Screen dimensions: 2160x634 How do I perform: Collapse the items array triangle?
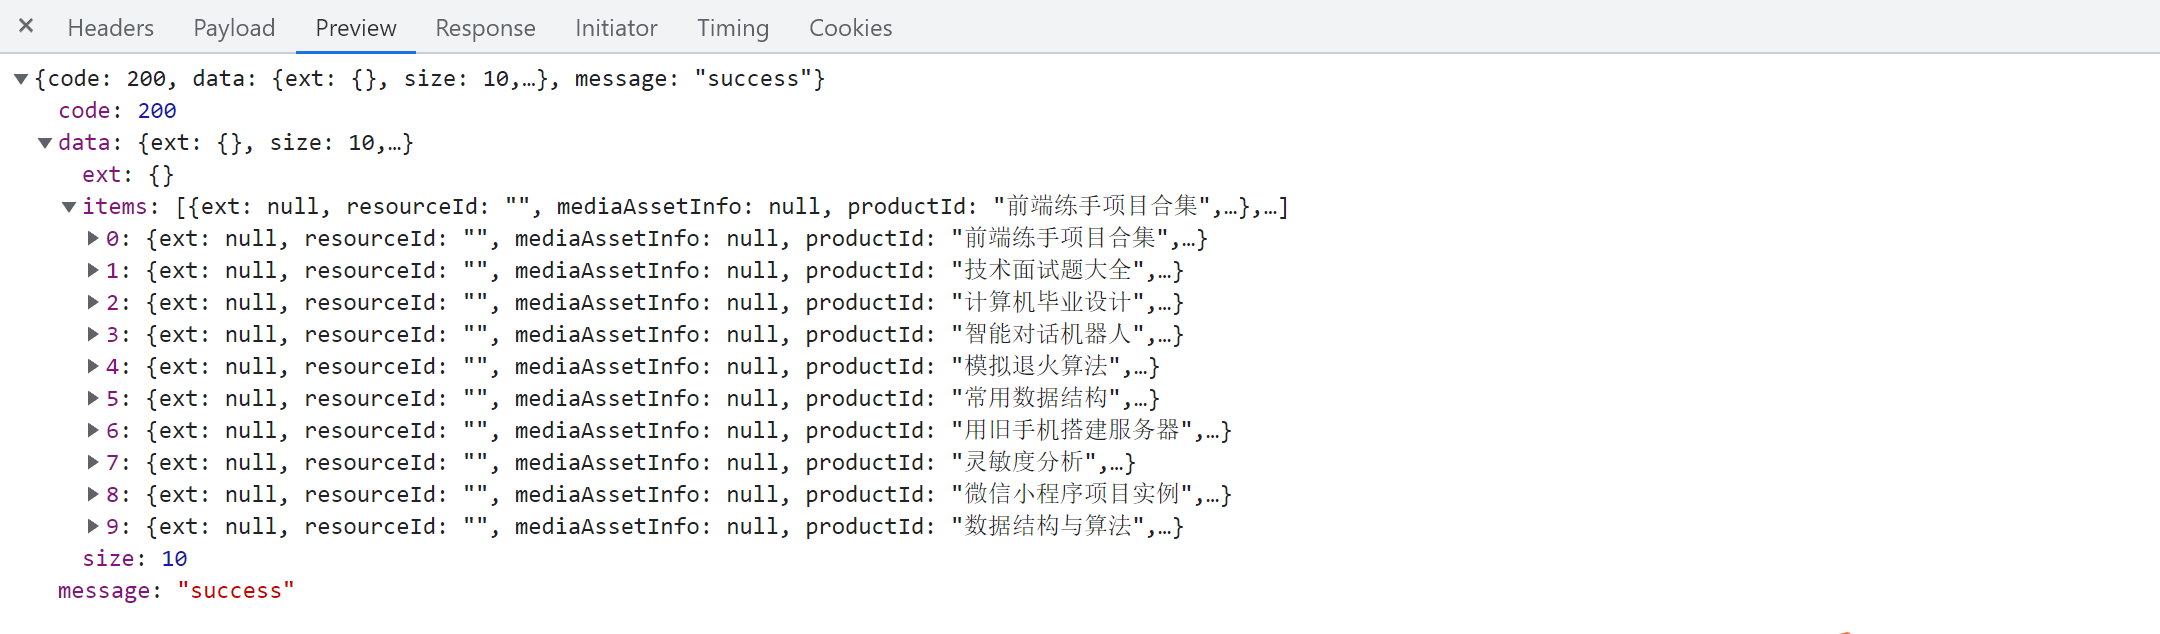[69, 207]
